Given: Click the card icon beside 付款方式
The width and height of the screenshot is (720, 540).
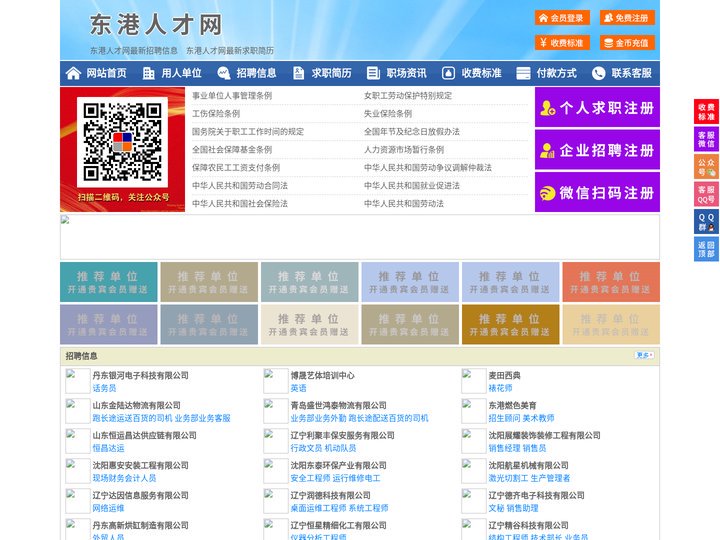Looking at the screenshot, I should 523,73.
